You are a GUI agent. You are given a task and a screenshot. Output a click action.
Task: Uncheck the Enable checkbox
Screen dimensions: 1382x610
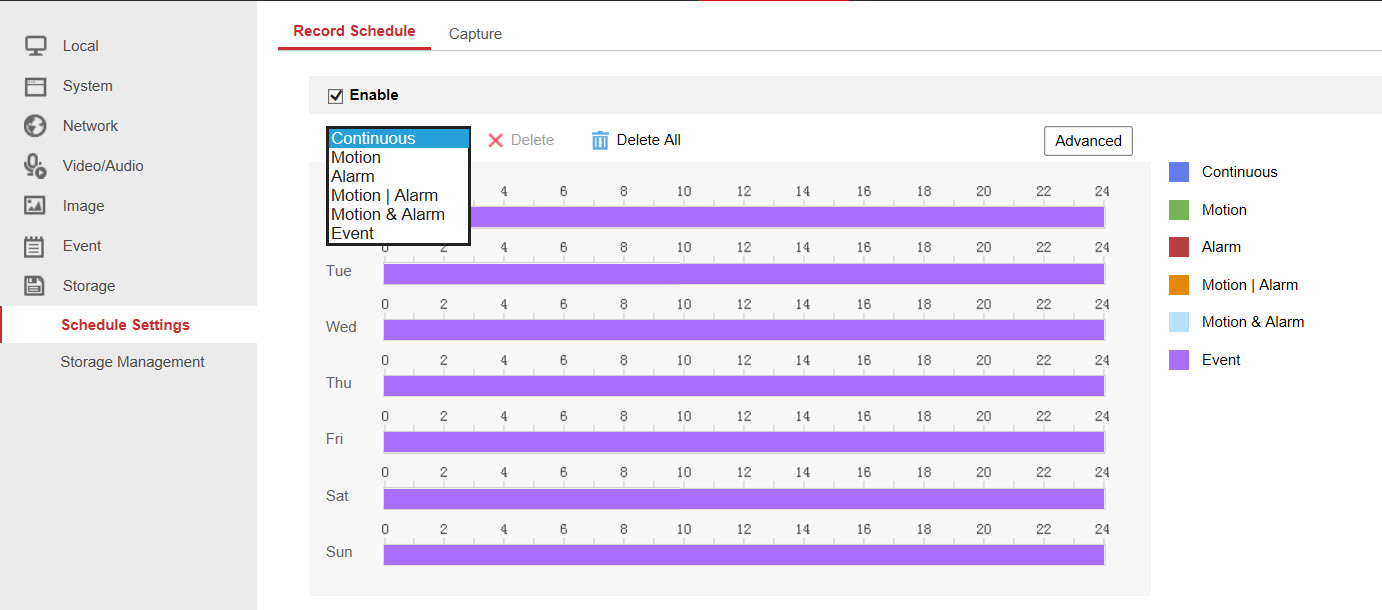point(336,96)
